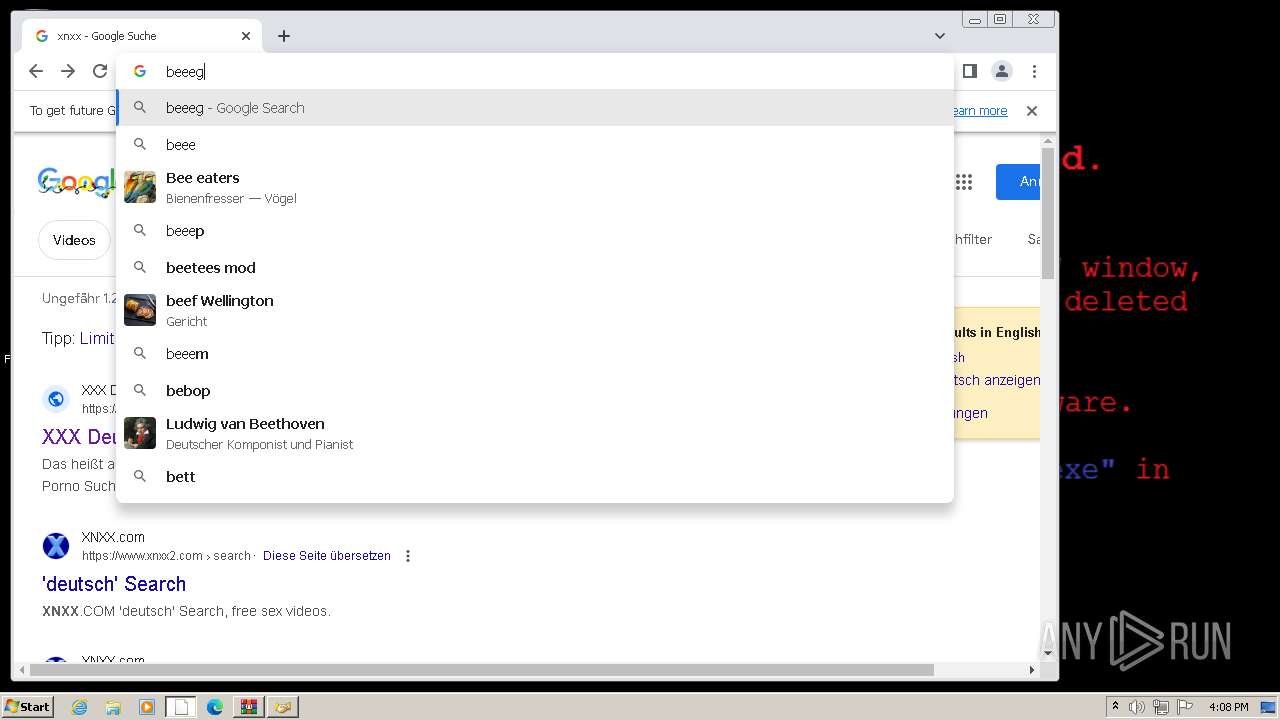Choose the 'beeem' search suggestion
The image size is (1280, 720).
click(535, 354)
